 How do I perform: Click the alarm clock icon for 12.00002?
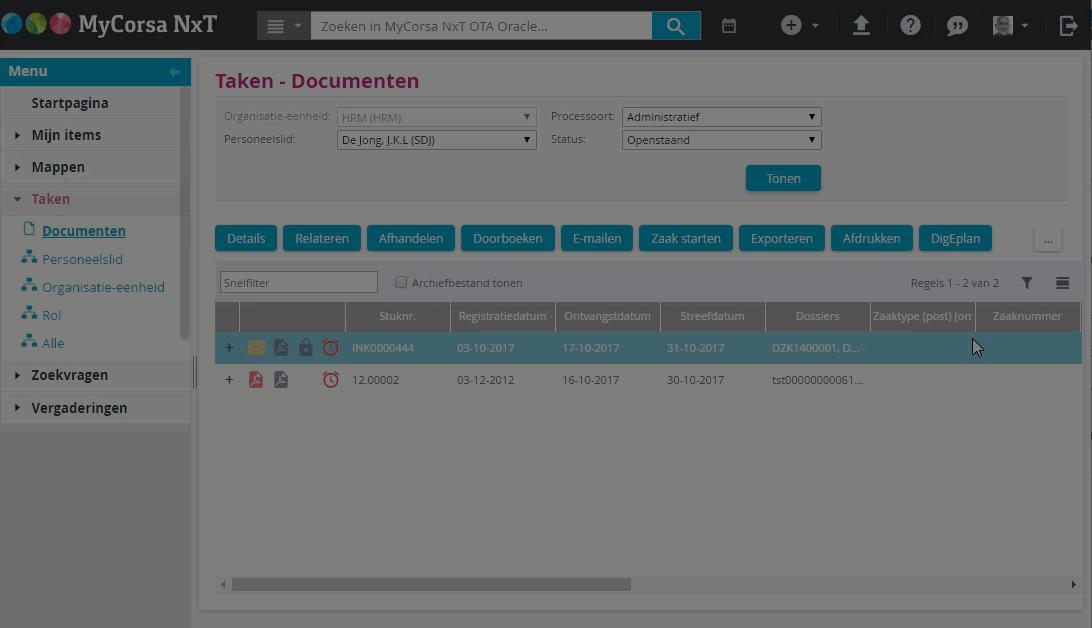click(x=331, y=379)
